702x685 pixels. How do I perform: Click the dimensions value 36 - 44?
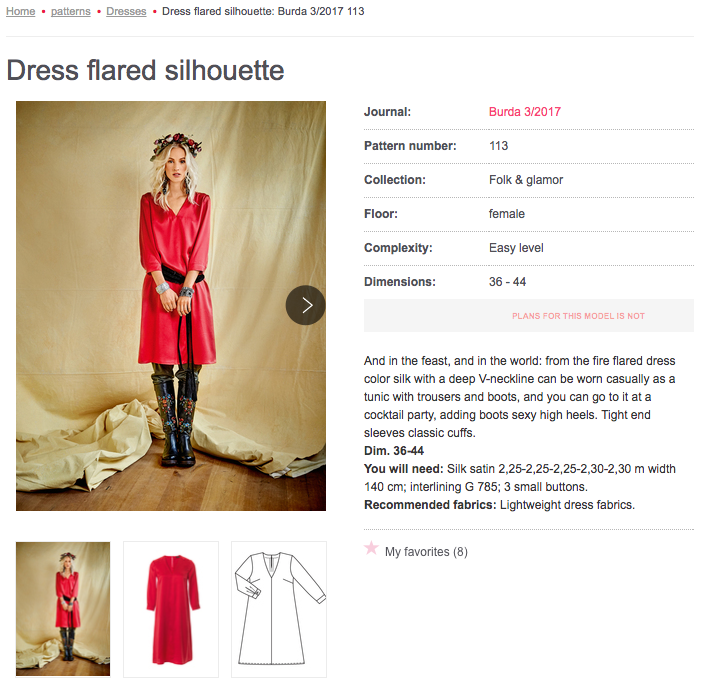[x=507, y=282]
